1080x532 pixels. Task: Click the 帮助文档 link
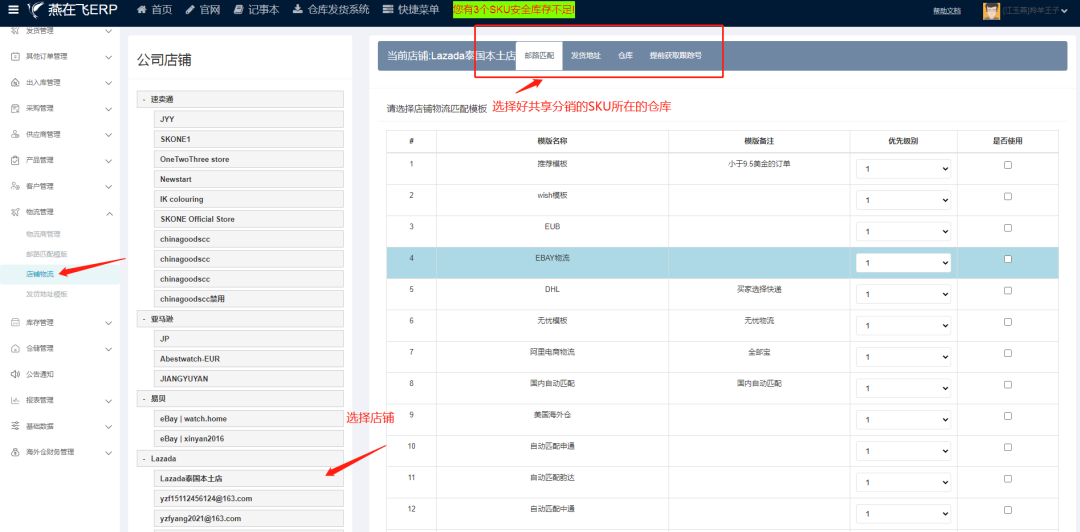[946, 10]
